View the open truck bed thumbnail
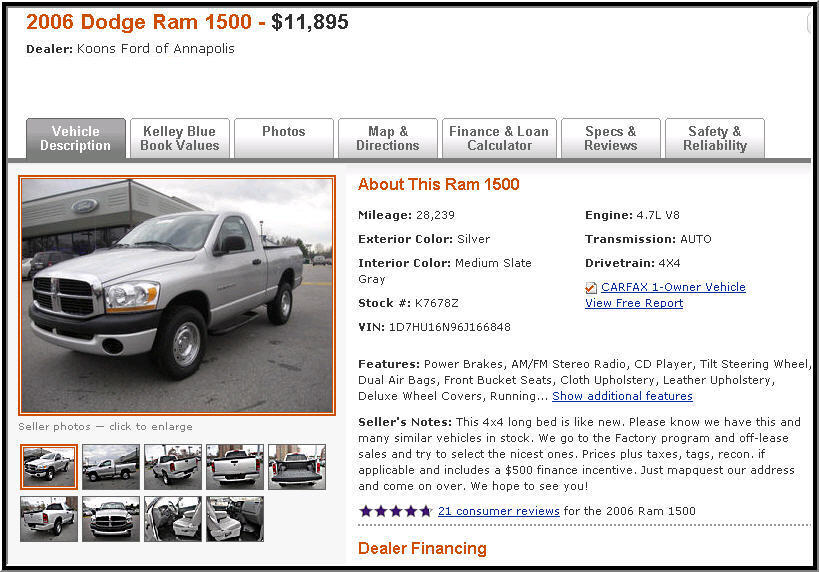The image size is (819, 572). [x=297, y=467]
